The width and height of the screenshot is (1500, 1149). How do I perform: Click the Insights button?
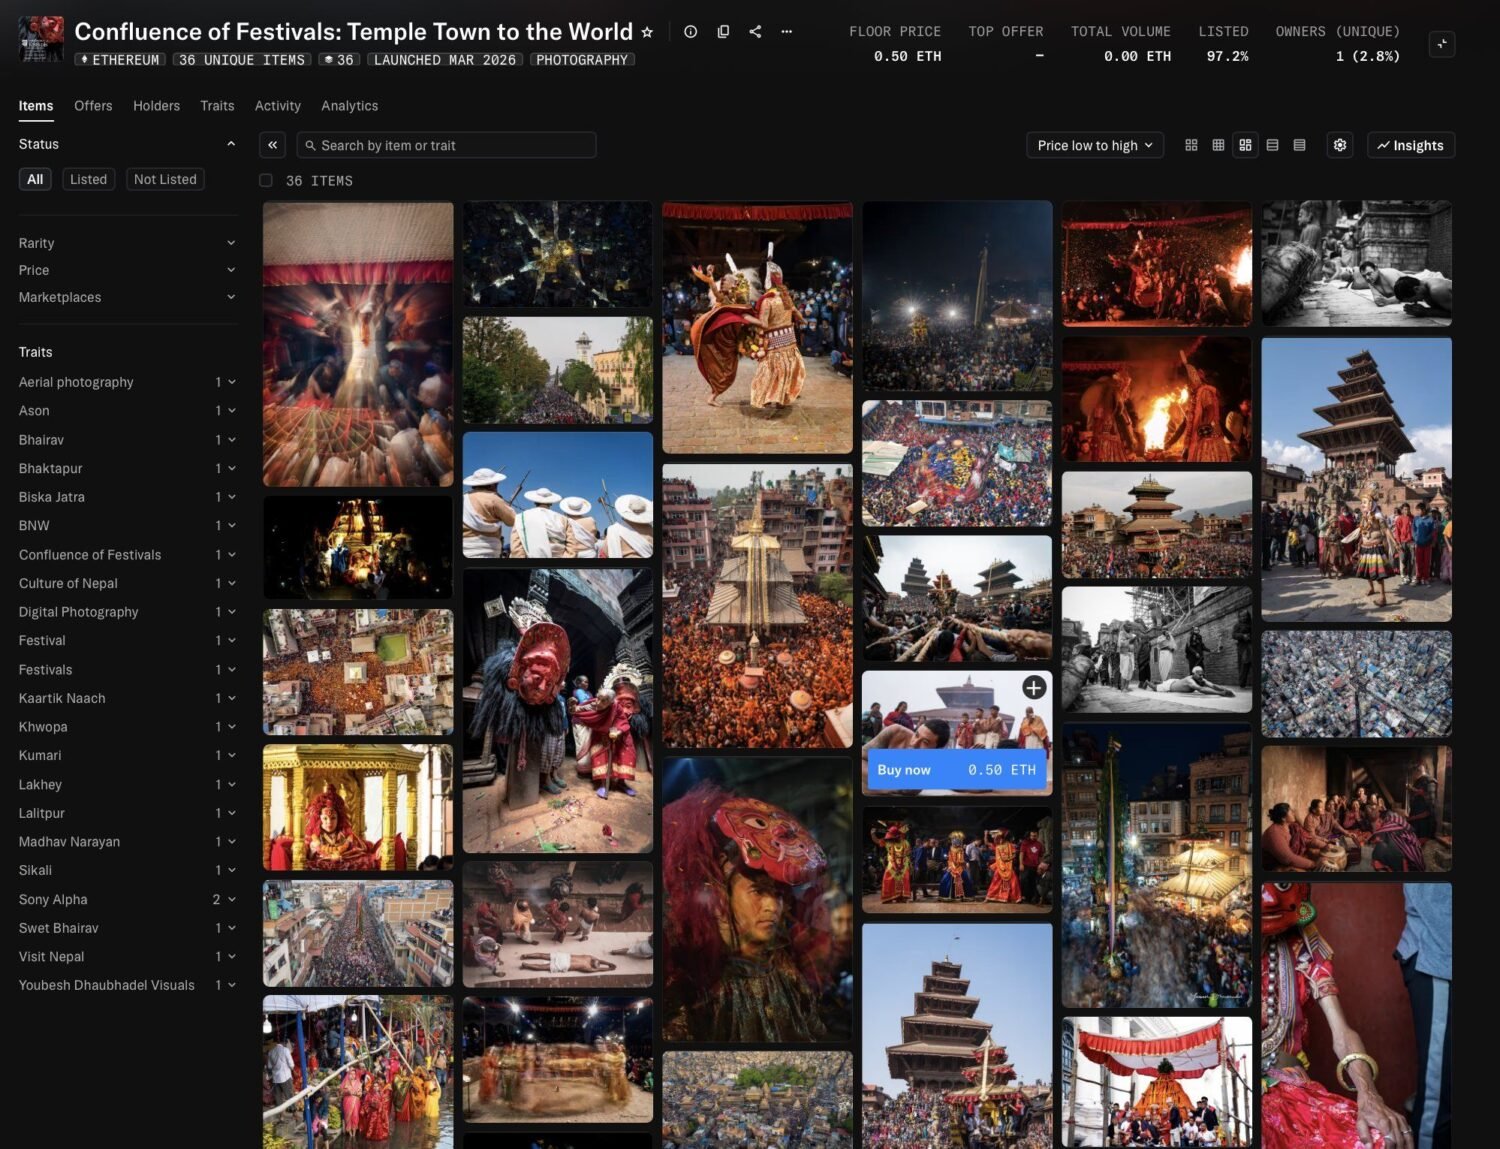1410,145
